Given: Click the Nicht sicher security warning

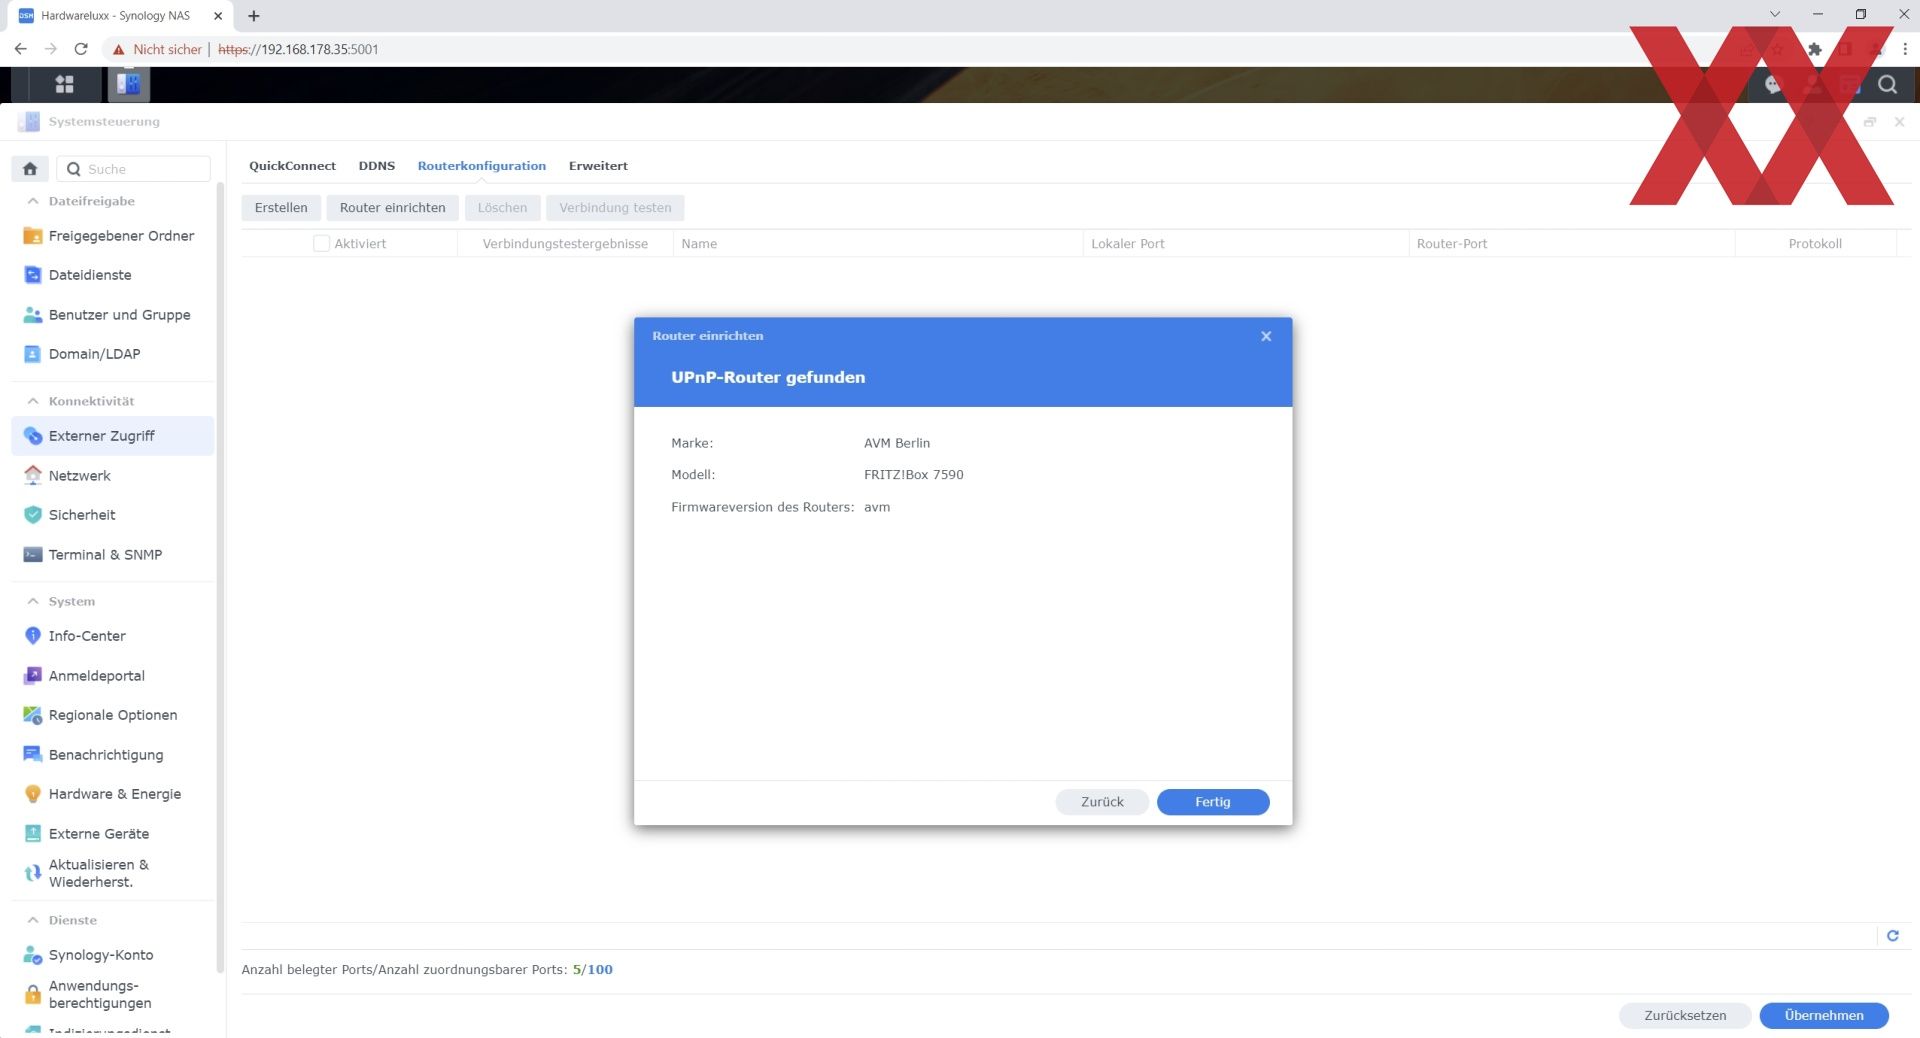Looking at the screenshot, I should point(157,49).
